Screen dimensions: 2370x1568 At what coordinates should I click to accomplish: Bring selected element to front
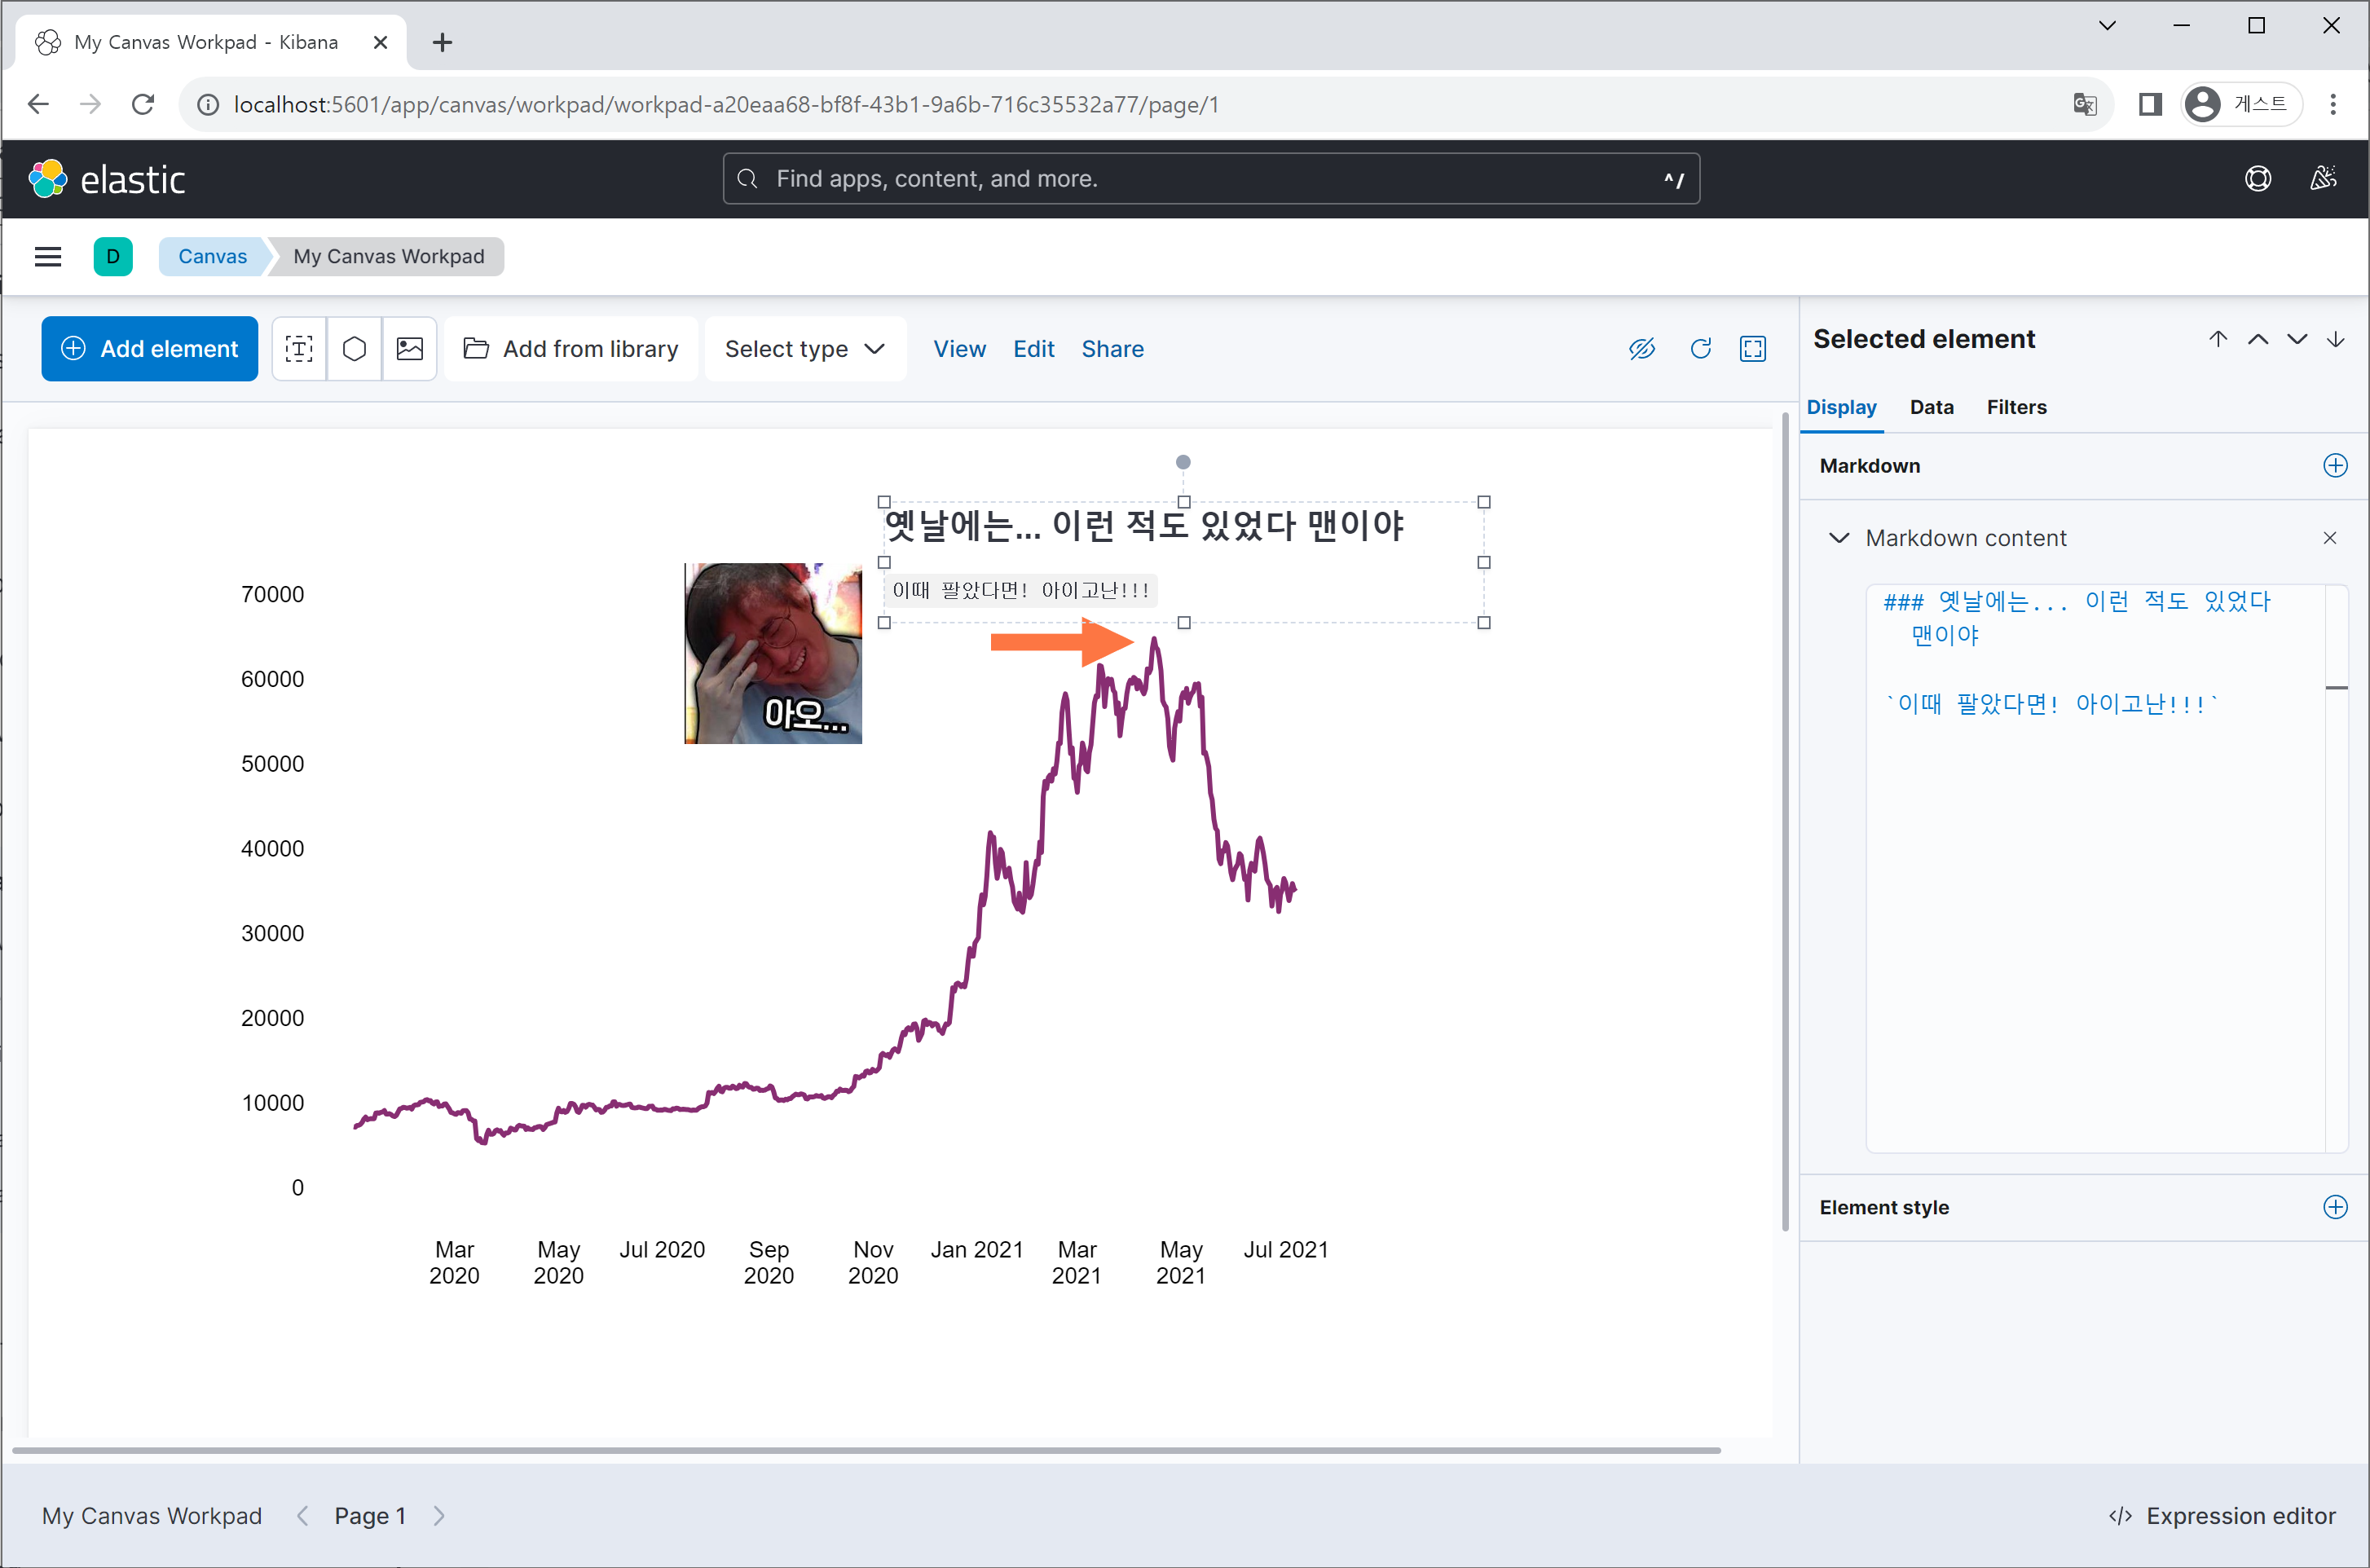click(x=2218, y=339)
